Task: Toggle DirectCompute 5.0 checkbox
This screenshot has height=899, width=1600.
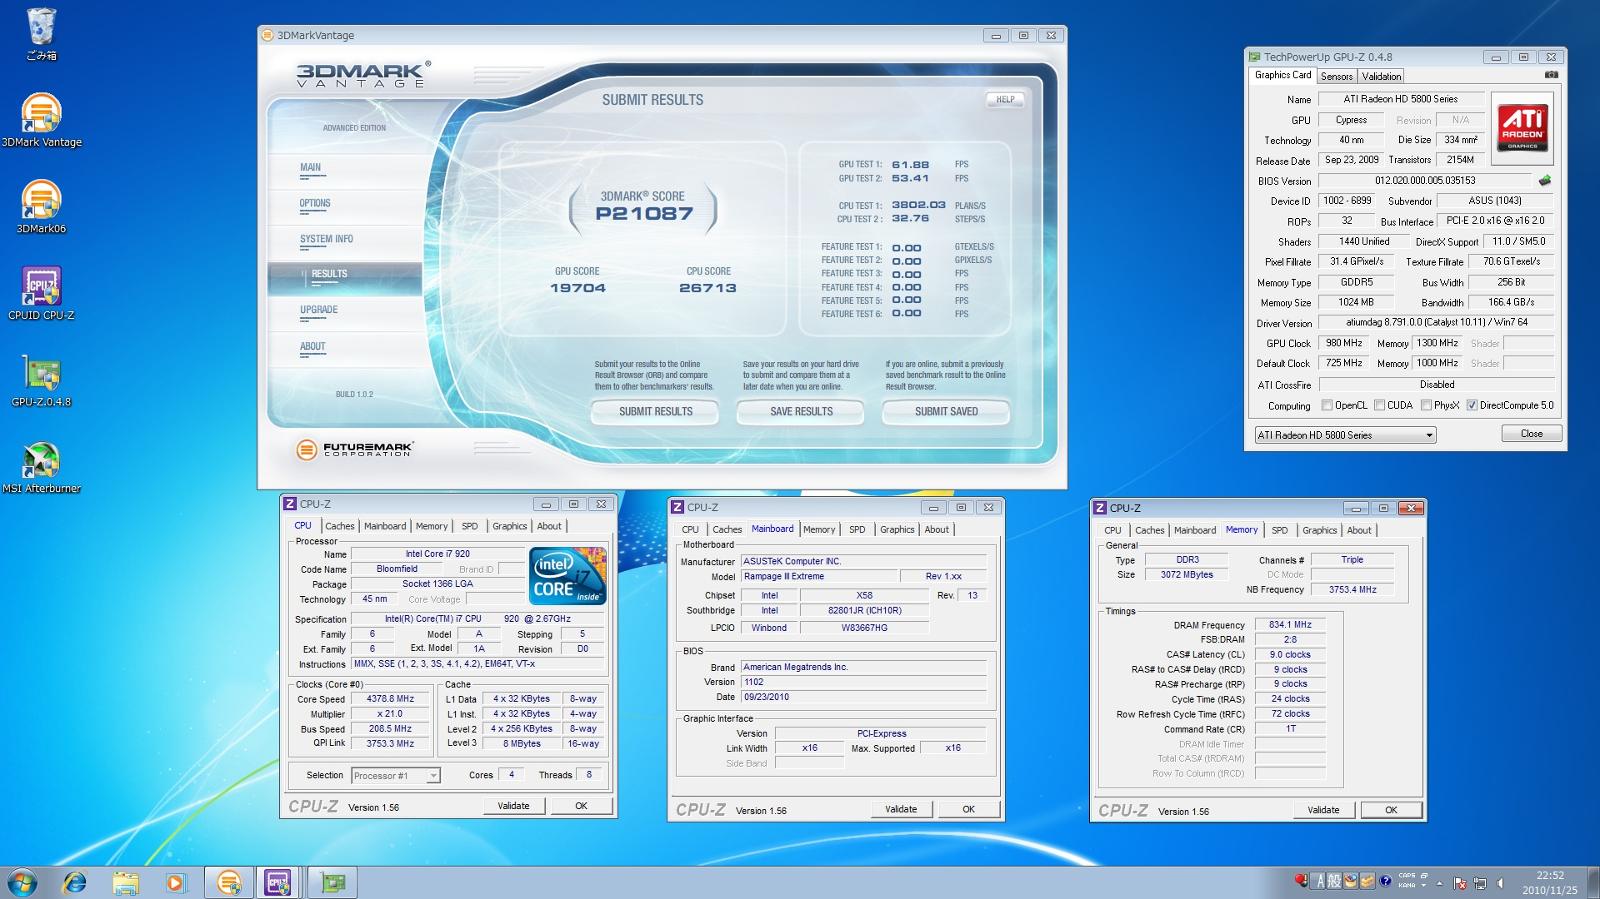Action: 1472,406
